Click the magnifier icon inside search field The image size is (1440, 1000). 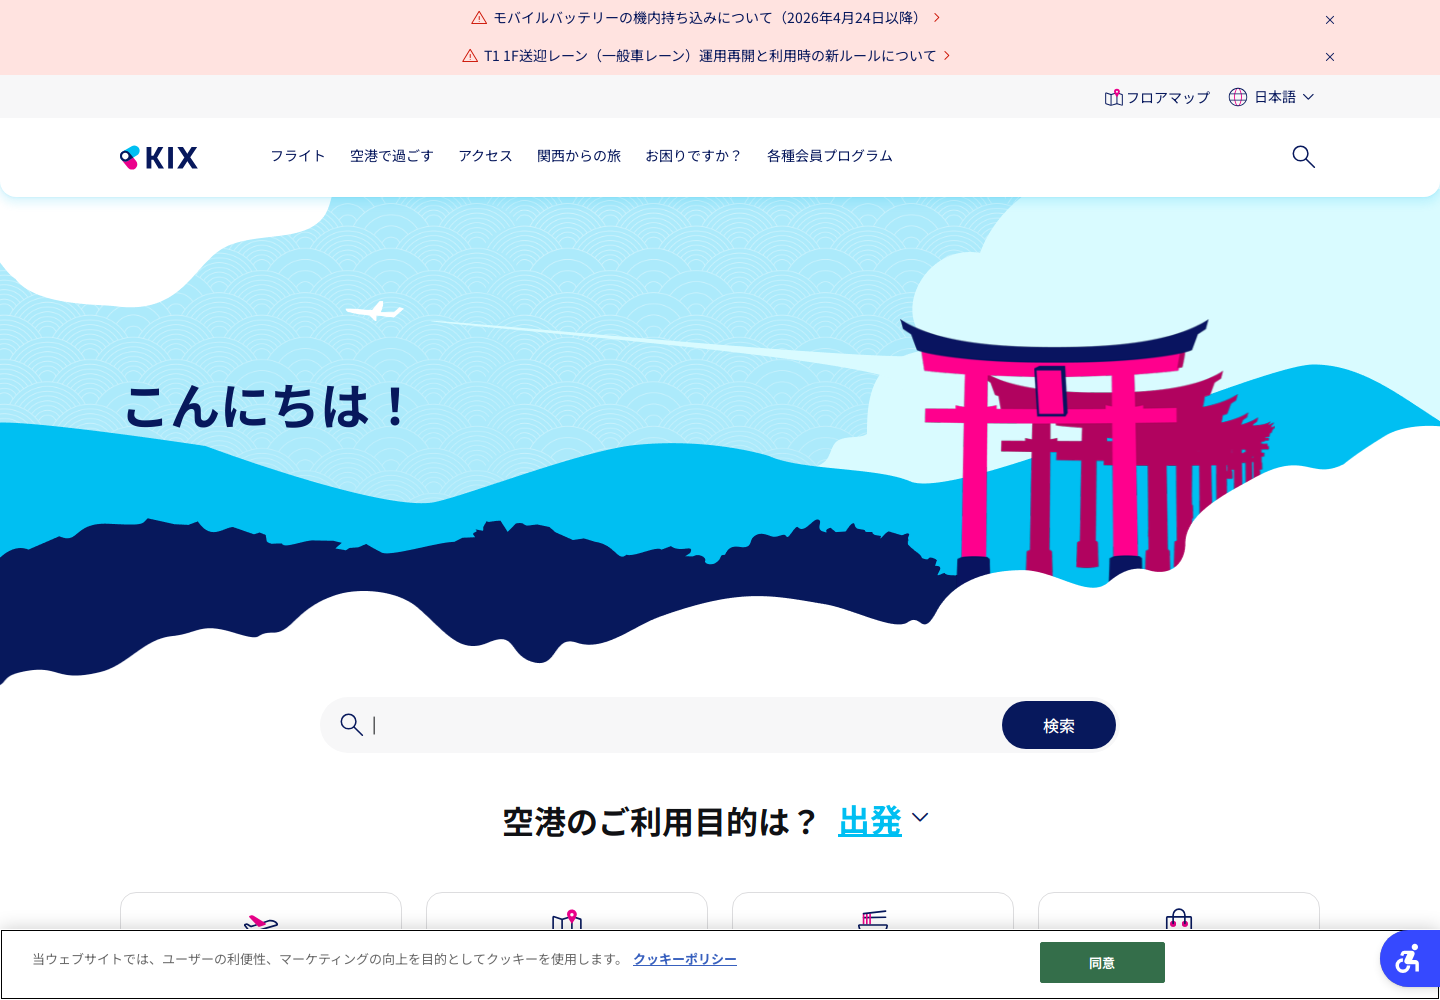[x=351, y=724]
